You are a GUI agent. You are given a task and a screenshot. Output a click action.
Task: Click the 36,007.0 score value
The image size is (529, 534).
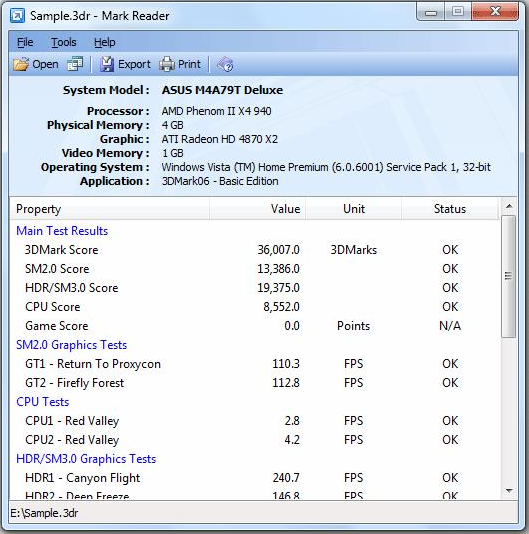pos(278,250)
